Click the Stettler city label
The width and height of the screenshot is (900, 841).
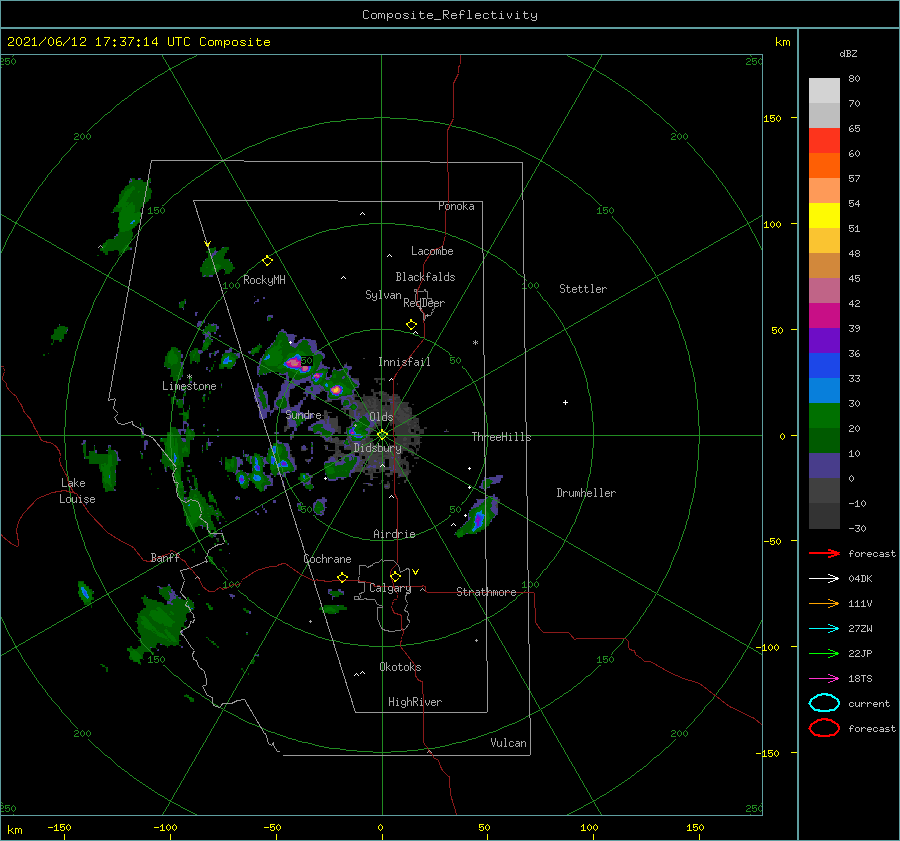pos(583,289)
